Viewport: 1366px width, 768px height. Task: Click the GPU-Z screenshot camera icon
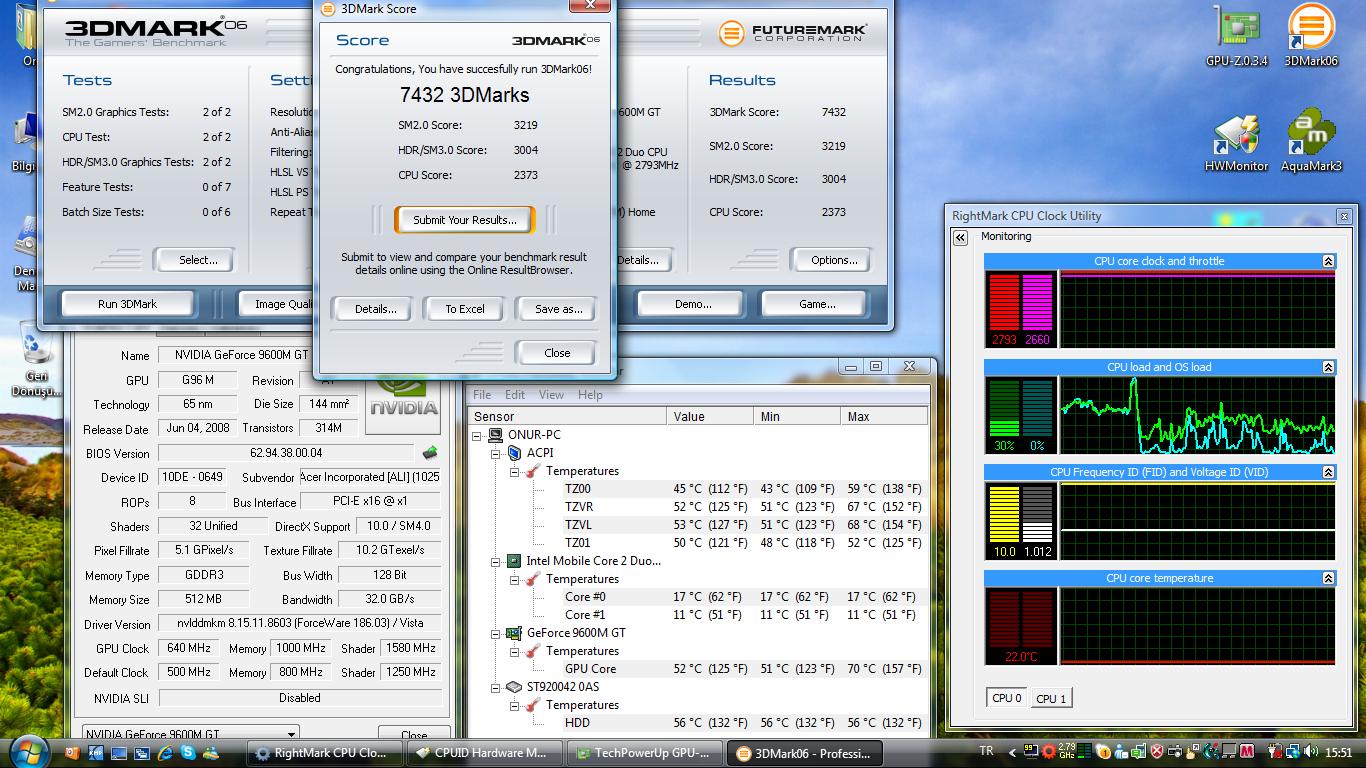point(430,453)
